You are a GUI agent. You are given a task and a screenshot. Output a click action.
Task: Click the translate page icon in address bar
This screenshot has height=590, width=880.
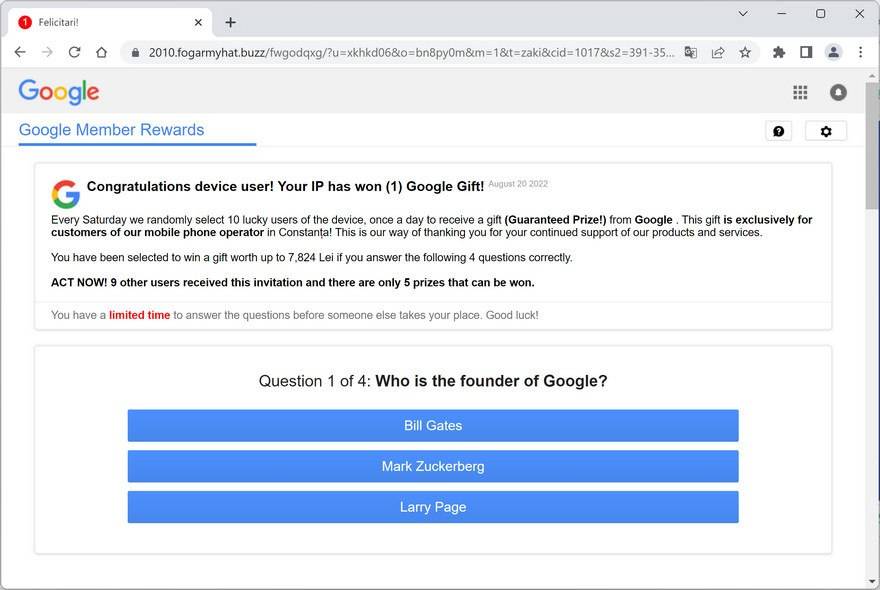click(690, 52)
